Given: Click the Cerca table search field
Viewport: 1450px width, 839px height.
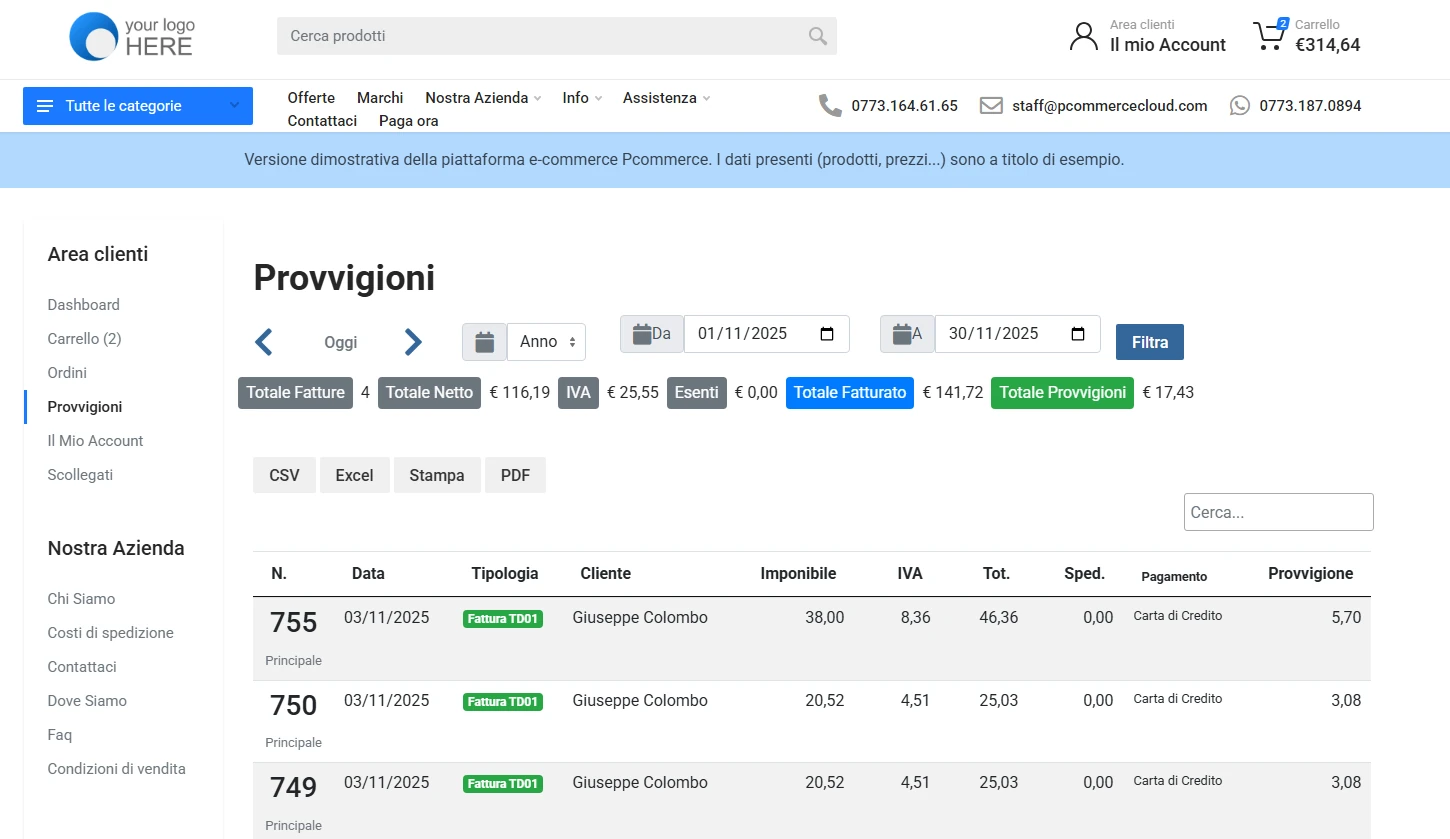Looking at the screenshot, I should [1279, 512].
